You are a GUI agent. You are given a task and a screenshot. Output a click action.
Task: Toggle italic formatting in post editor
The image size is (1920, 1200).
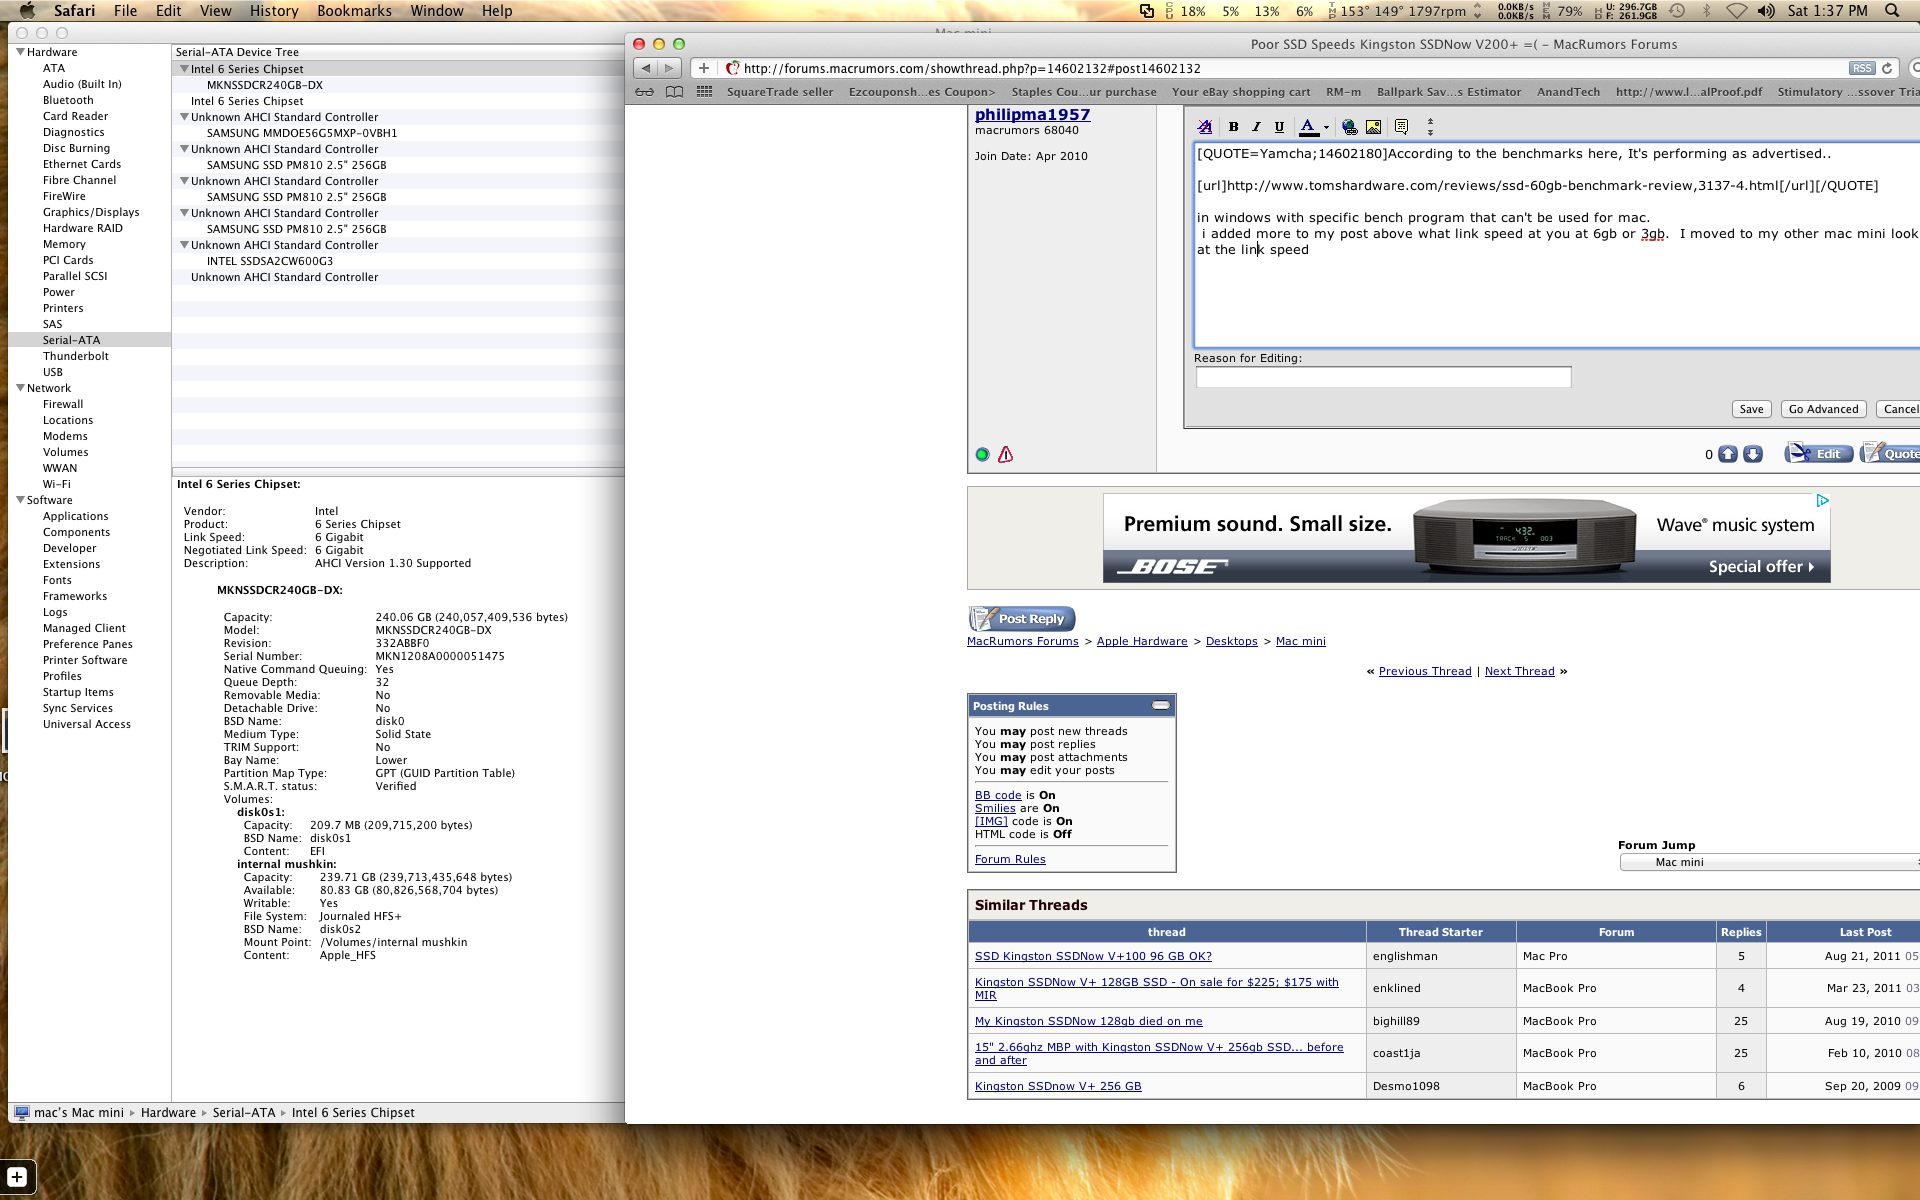[1256, 127]
